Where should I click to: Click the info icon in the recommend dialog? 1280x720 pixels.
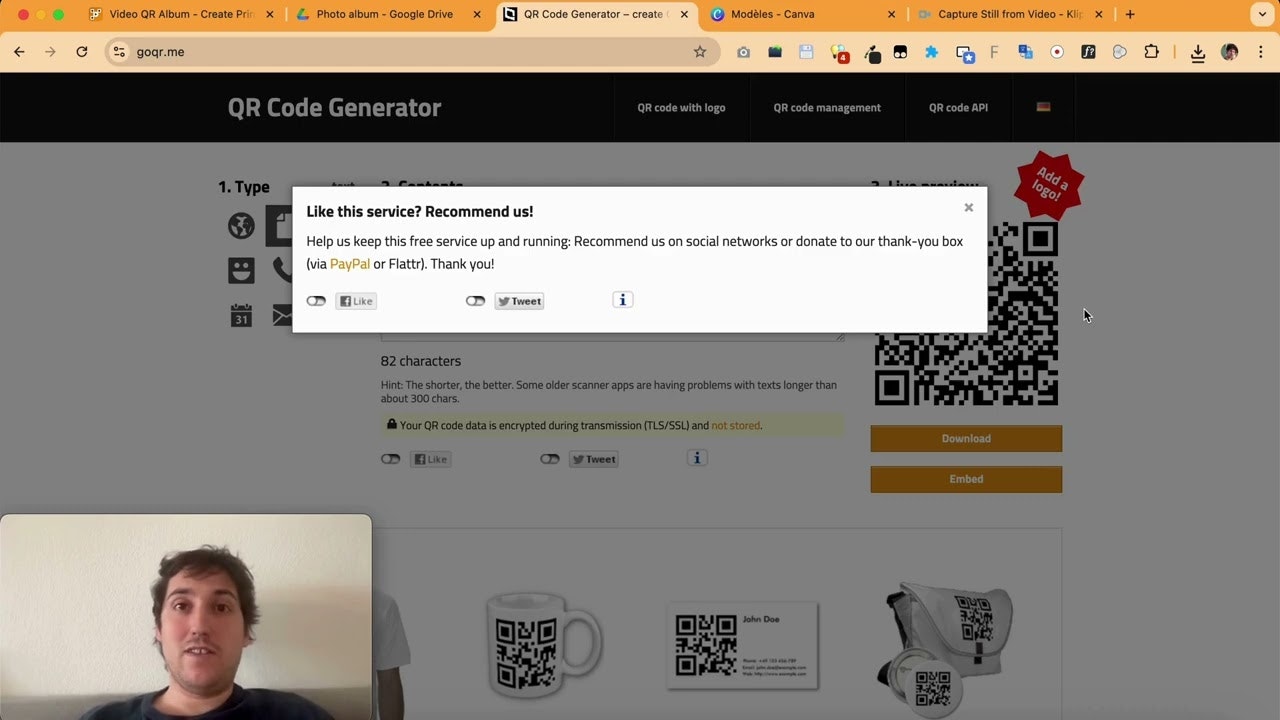point(622,300)
